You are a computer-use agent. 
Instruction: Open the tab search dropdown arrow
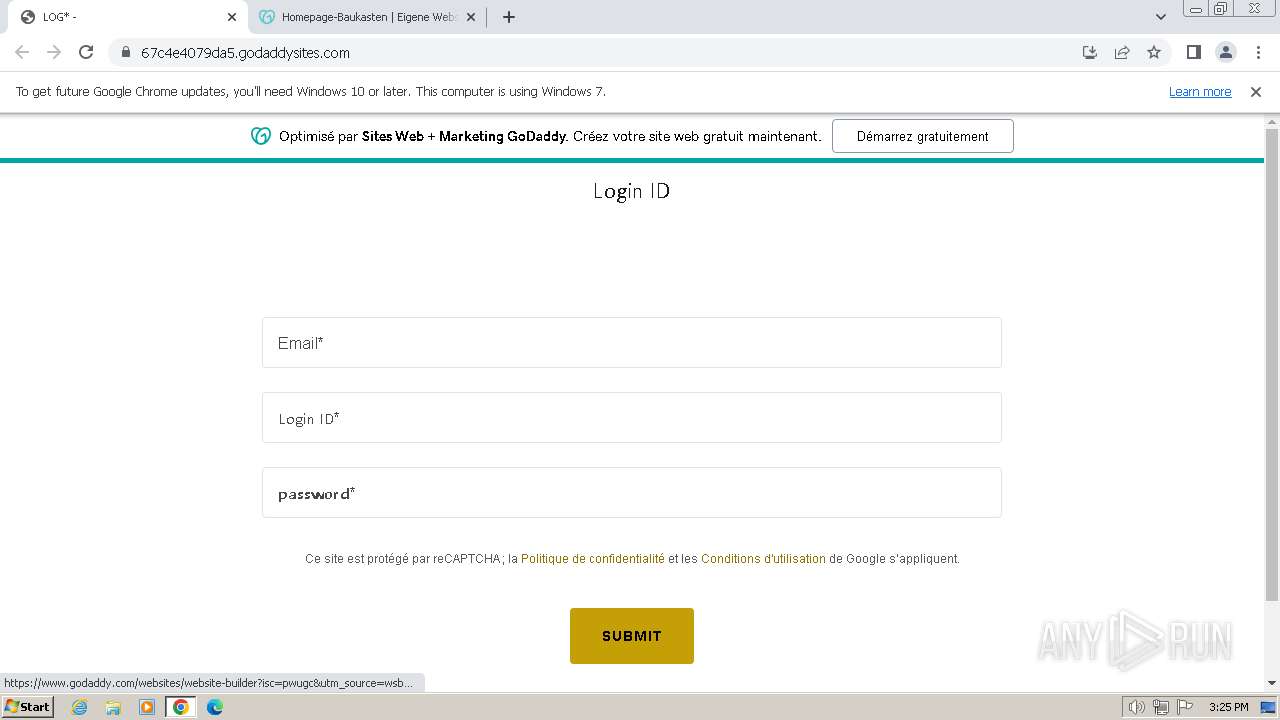[1160, 17]
